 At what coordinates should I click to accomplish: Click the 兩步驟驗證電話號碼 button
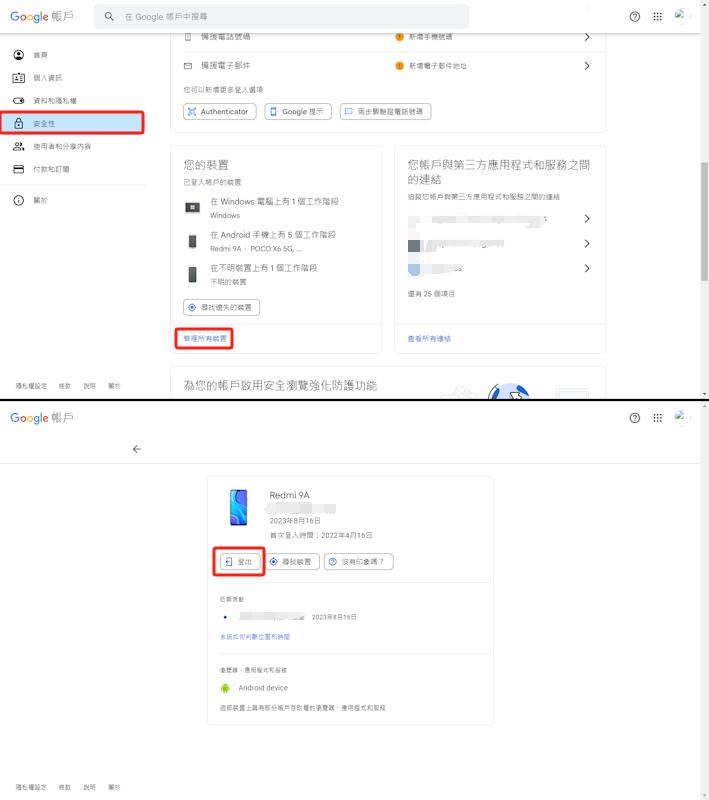[x=386, y=111]
